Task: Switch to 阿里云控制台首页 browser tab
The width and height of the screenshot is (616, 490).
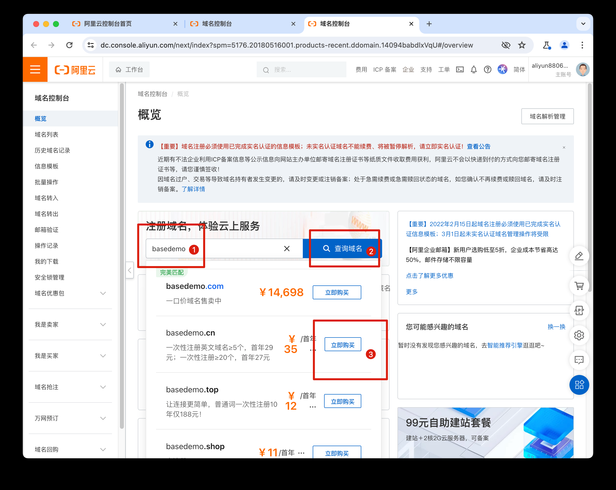Action: 124,24
